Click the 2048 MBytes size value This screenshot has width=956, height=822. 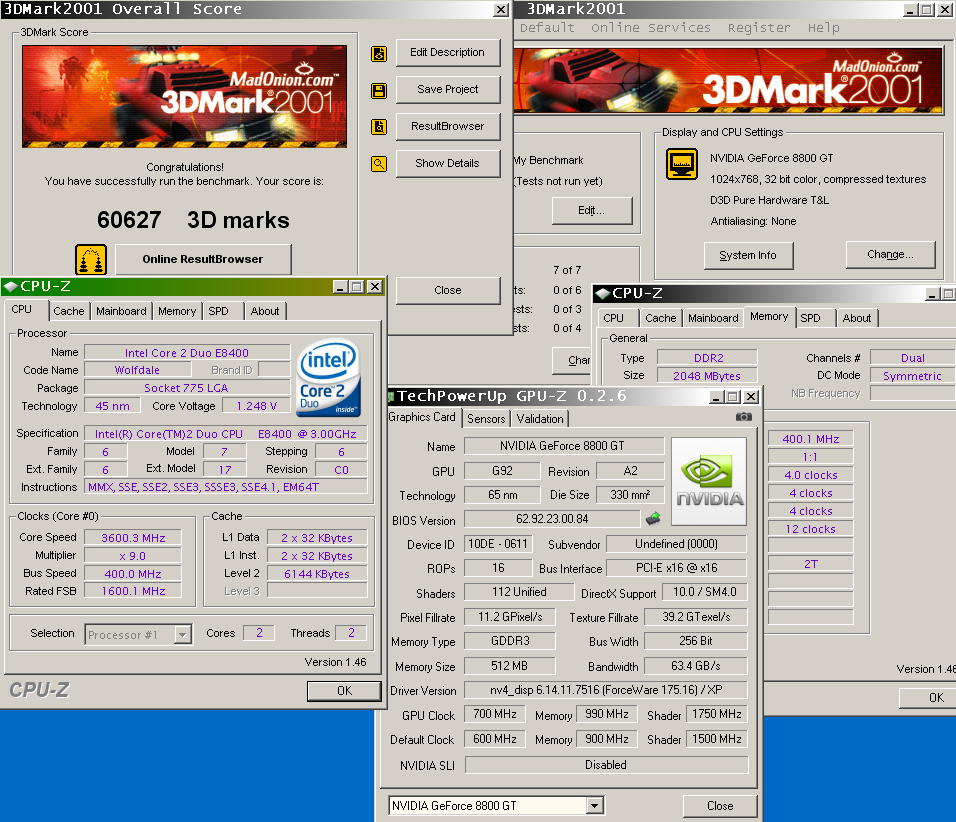[x=707, y=376]
